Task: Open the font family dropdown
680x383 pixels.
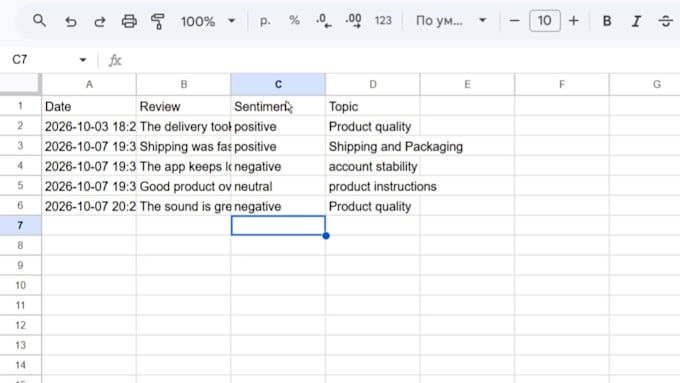Action: pyautogui.click(x=451, y=20)
